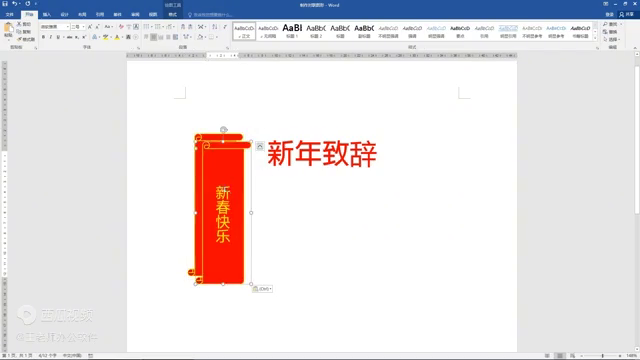Expand the Styles gallery more arrow
The image size is (640, 360).
click(595, 38)
